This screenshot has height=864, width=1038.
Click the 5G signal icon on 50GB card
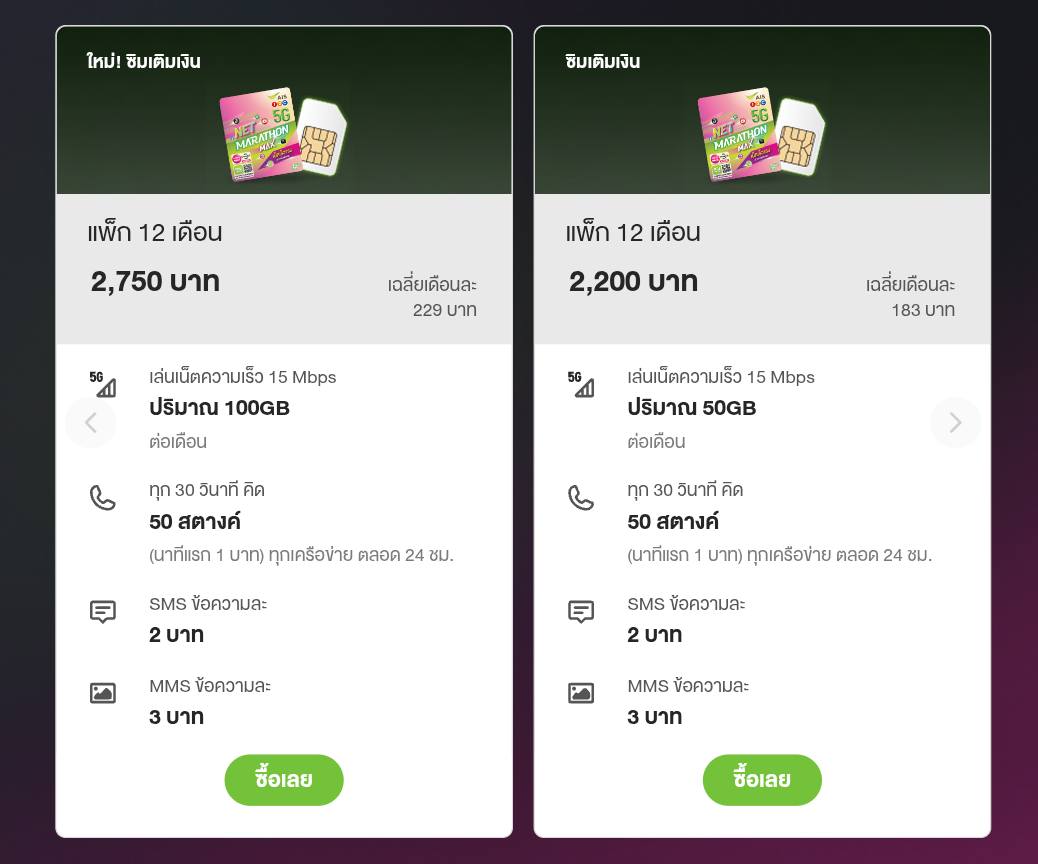click(x=581, y=384)
